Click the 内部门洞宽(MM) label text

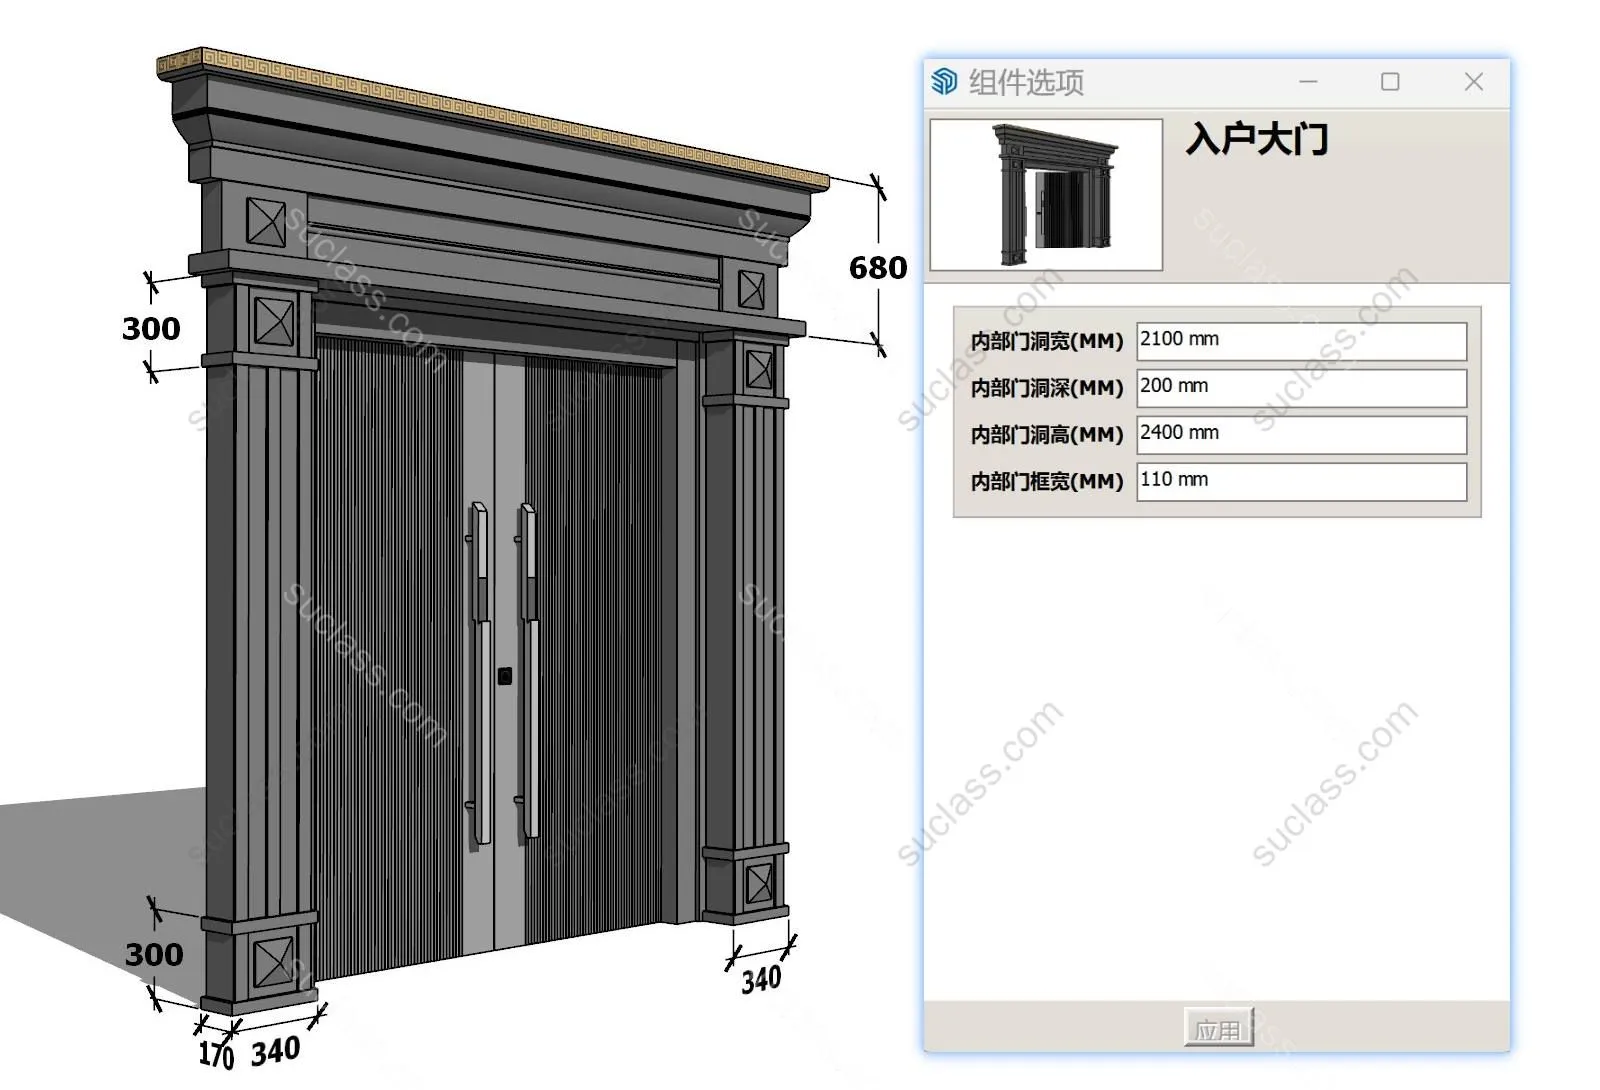tap(1047, 342)
